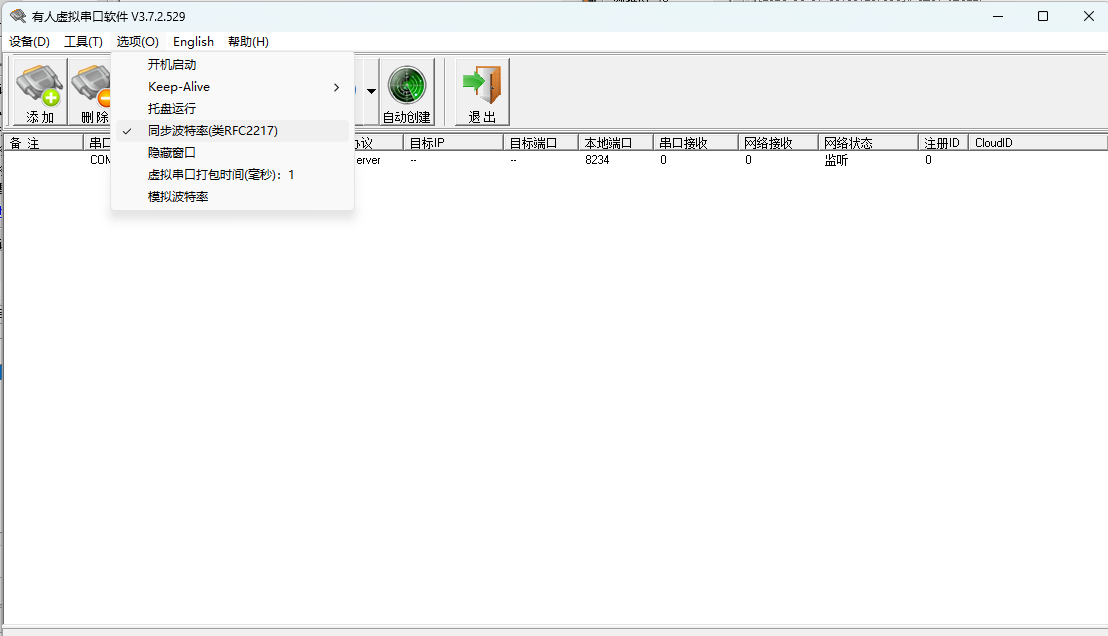Click the 监听 network status cell
Viewport: 1108px width, 636px height.
coord(836,160)
